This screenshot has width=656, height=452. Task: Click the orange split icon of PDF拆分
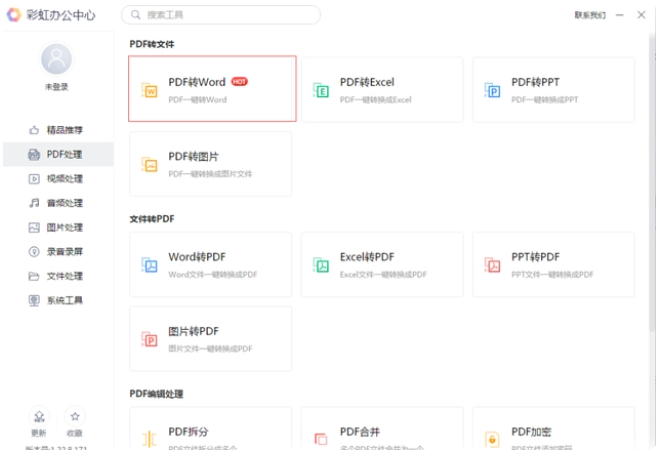click(x=149, y=439)
